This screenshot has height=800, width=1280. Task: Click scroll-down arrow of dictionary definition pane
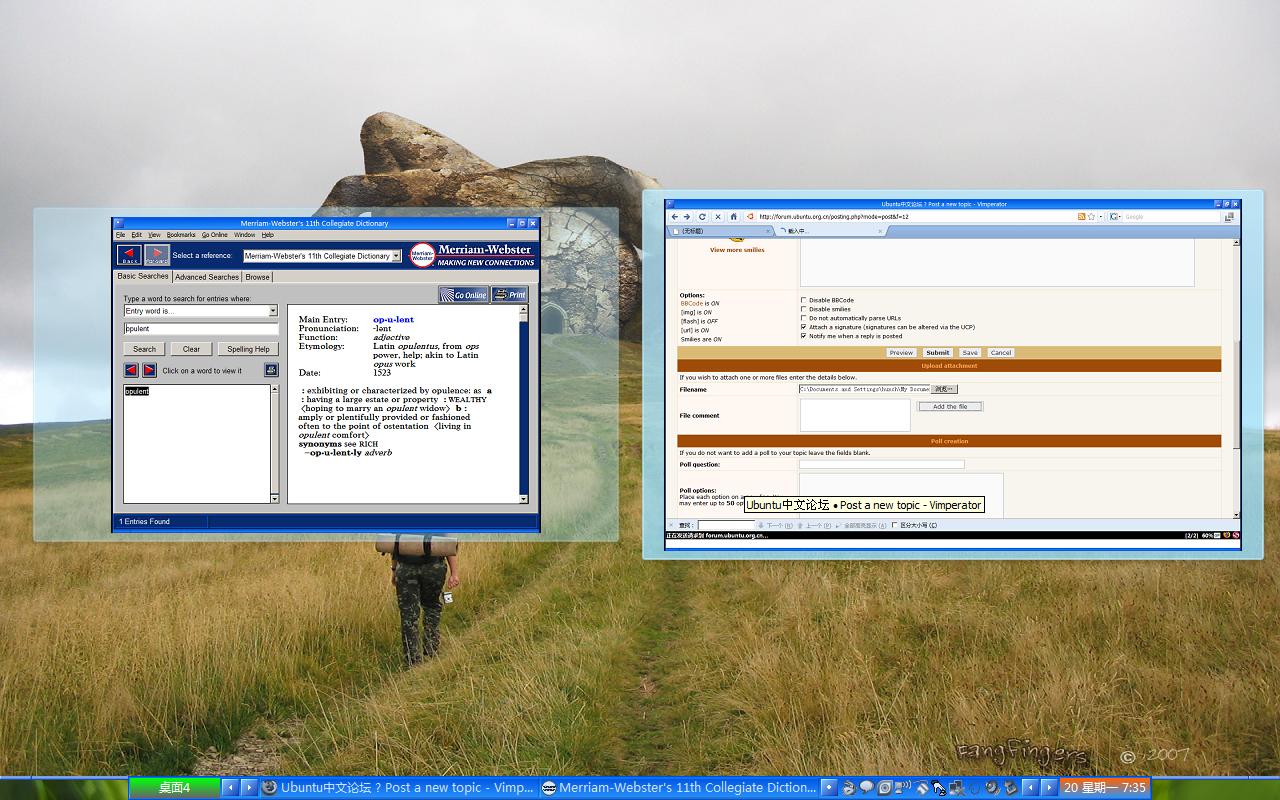click(523, 498)
